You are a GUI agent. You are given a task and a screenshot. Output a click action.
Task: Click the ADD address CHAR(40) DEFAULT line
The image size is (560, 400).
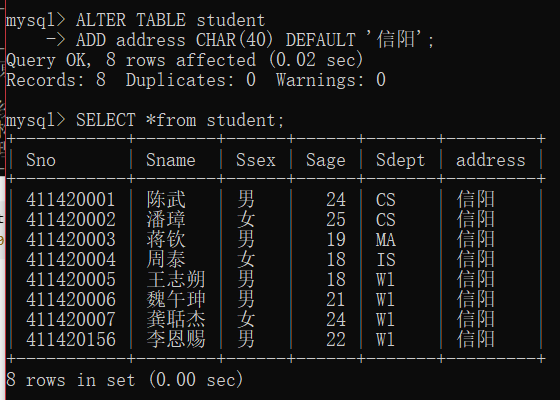pos(240,40)
